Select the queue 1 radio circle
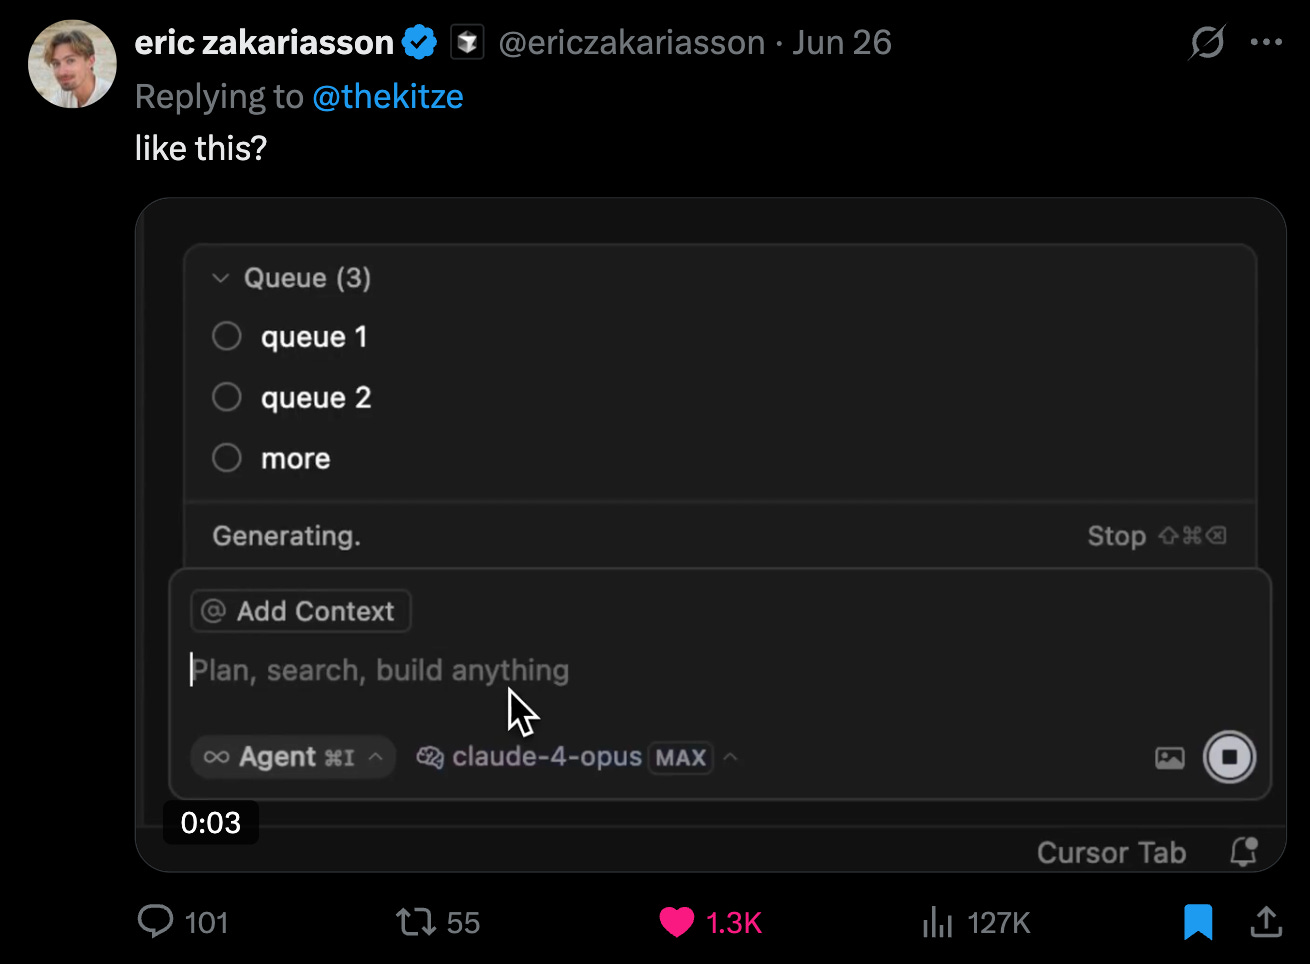1310x964 pixels. 227,337
